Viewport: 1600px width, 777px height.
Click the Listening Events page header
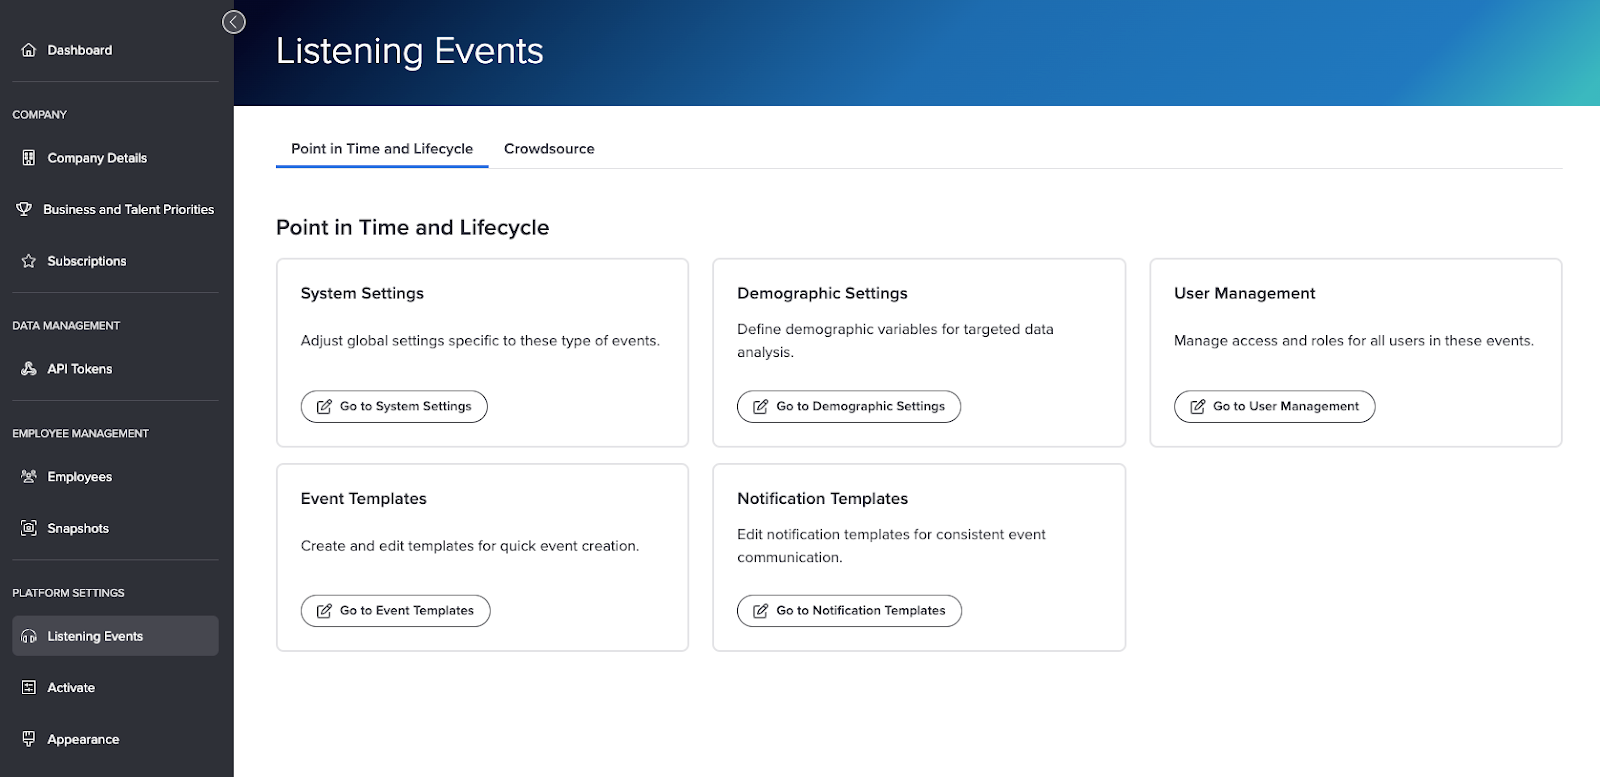[x=409, y=51]
